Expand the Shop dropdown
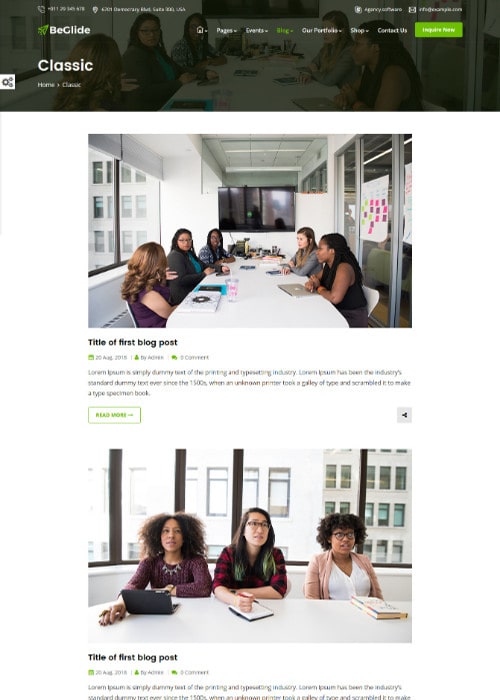Image resolution: width=500 pixels, height=700 pixels. 359,30
